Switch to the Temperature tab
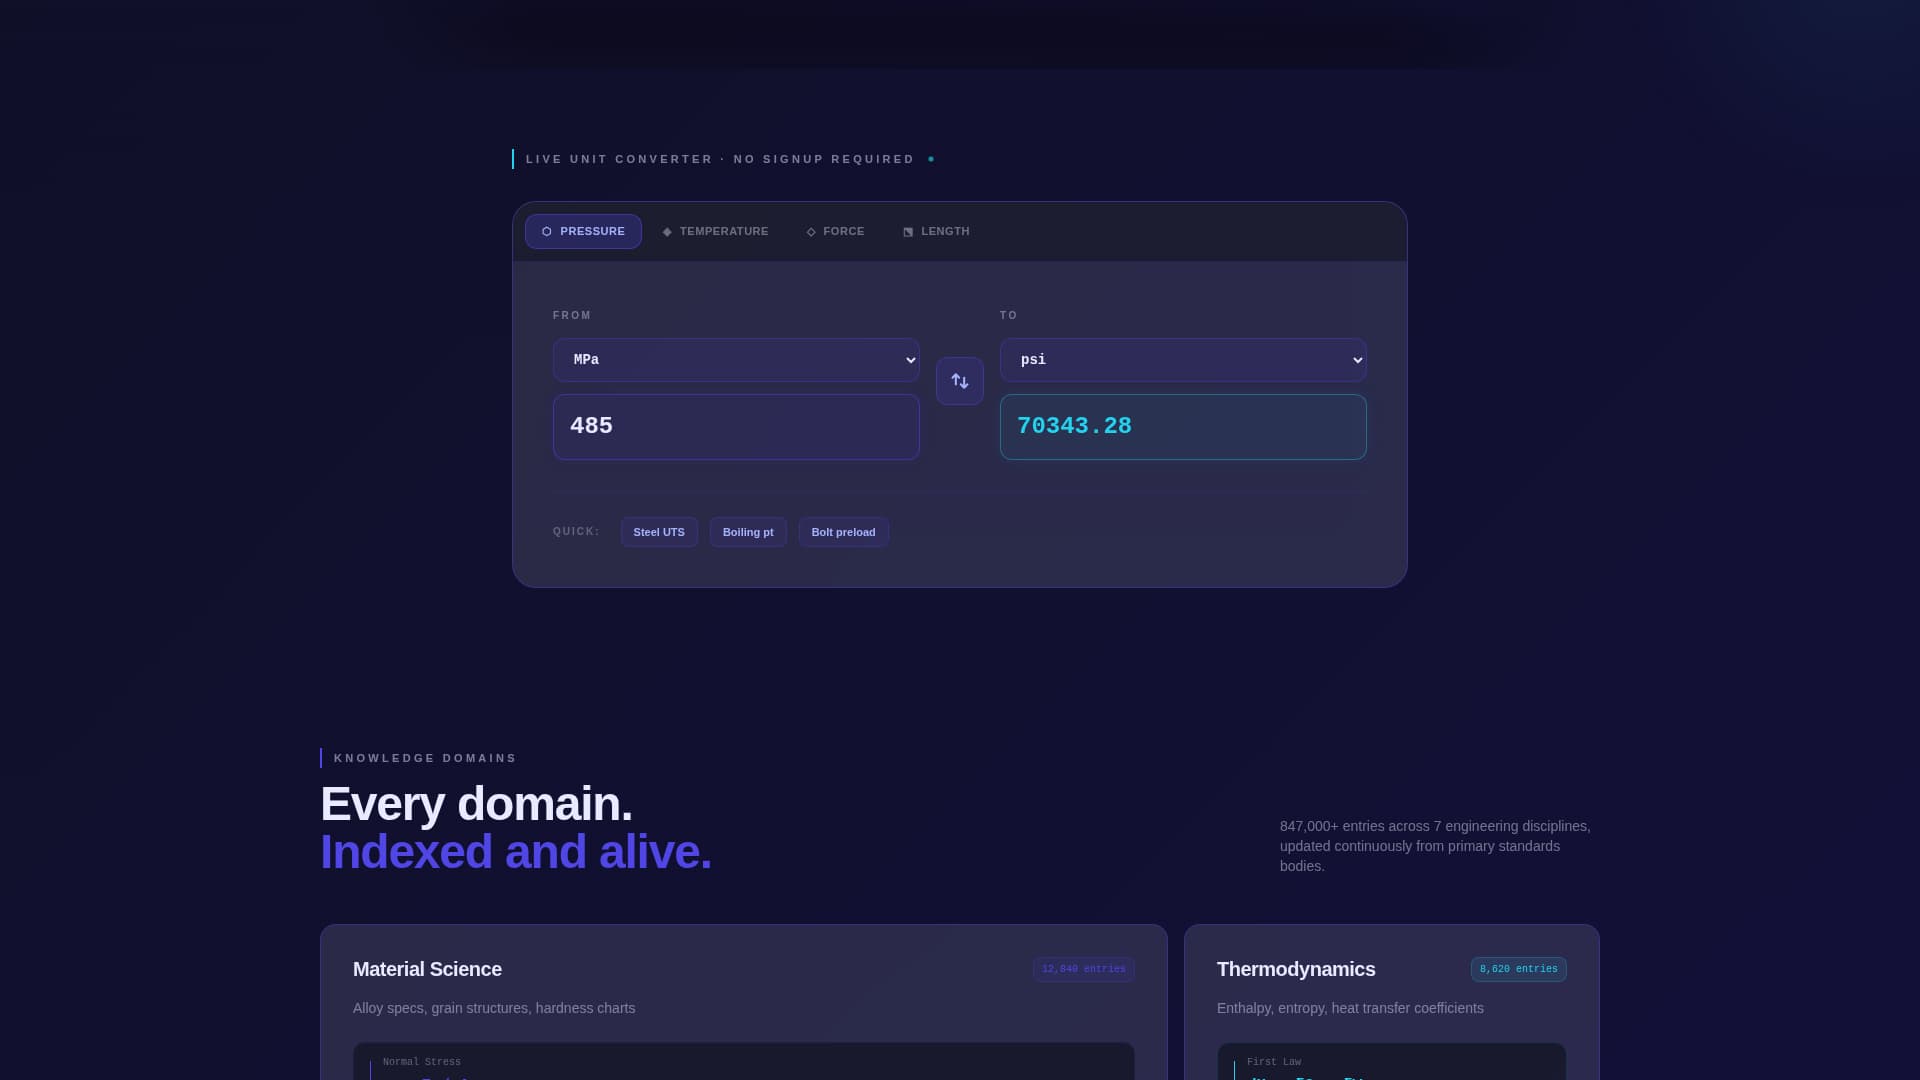 [715, 231]
